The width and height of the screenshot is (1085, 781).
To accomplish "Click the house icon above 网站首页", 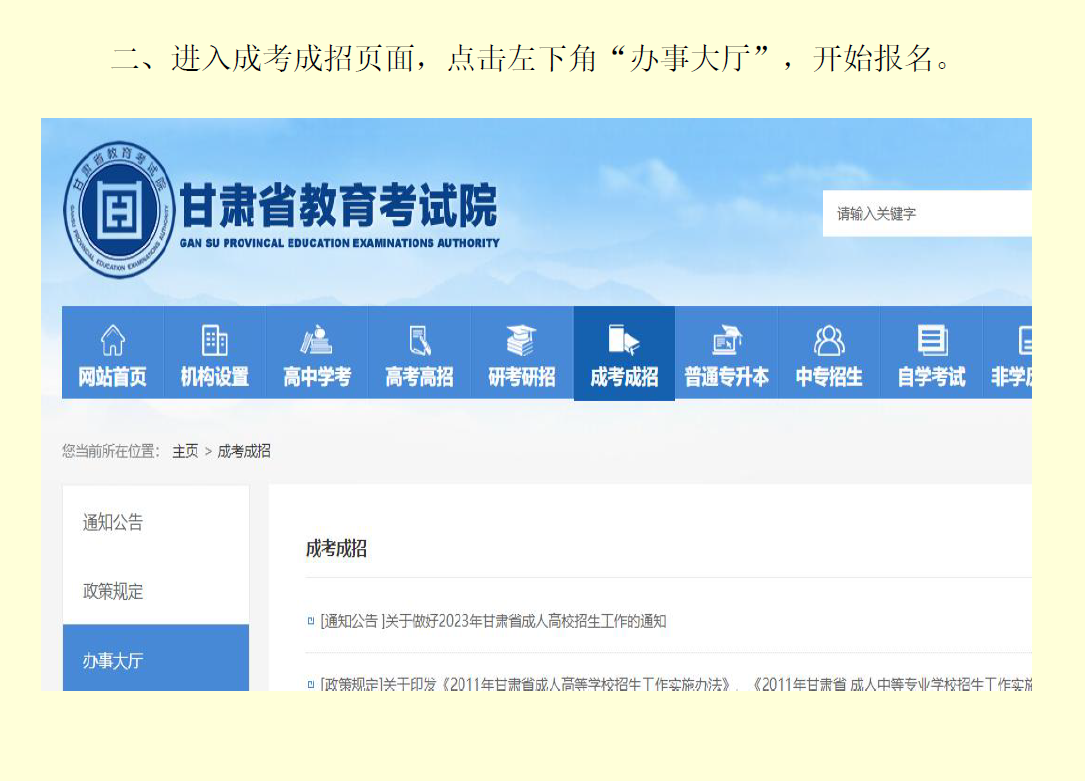I will click(113, 341).
